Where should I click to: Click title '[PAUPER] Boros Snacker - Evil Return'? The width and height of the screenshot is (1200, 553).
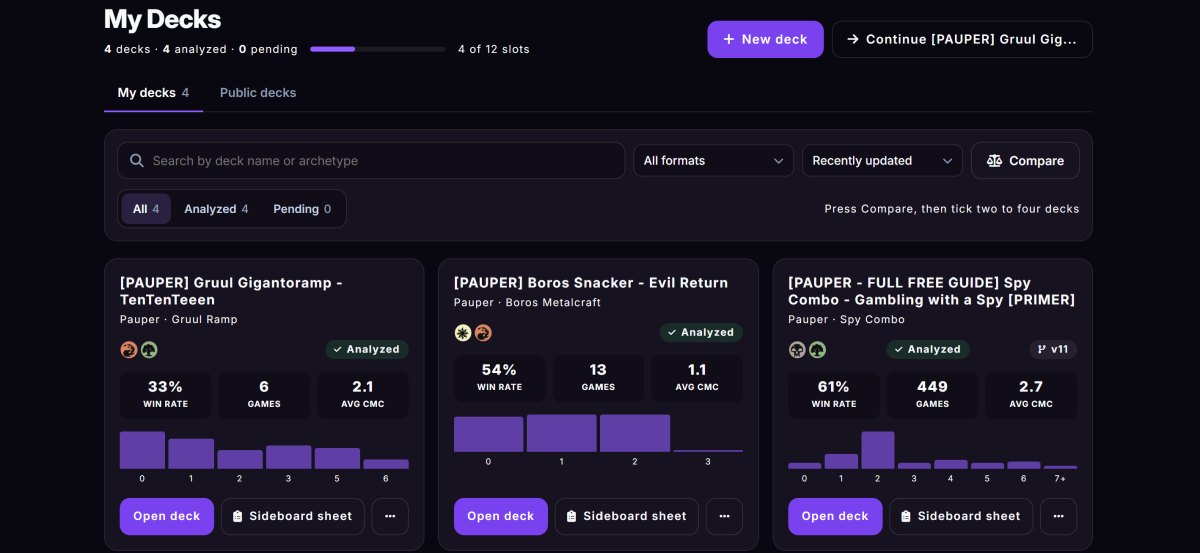point(591,283)
